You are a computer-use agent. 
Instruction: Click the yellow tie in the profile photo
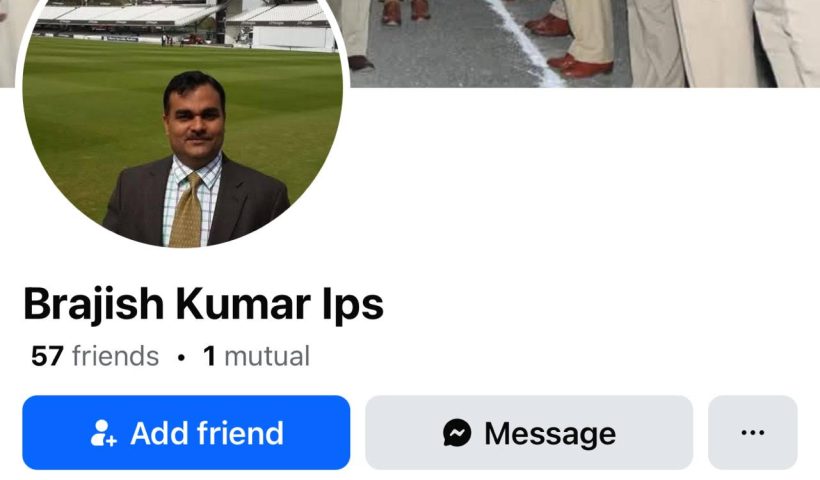pos(187,210)
